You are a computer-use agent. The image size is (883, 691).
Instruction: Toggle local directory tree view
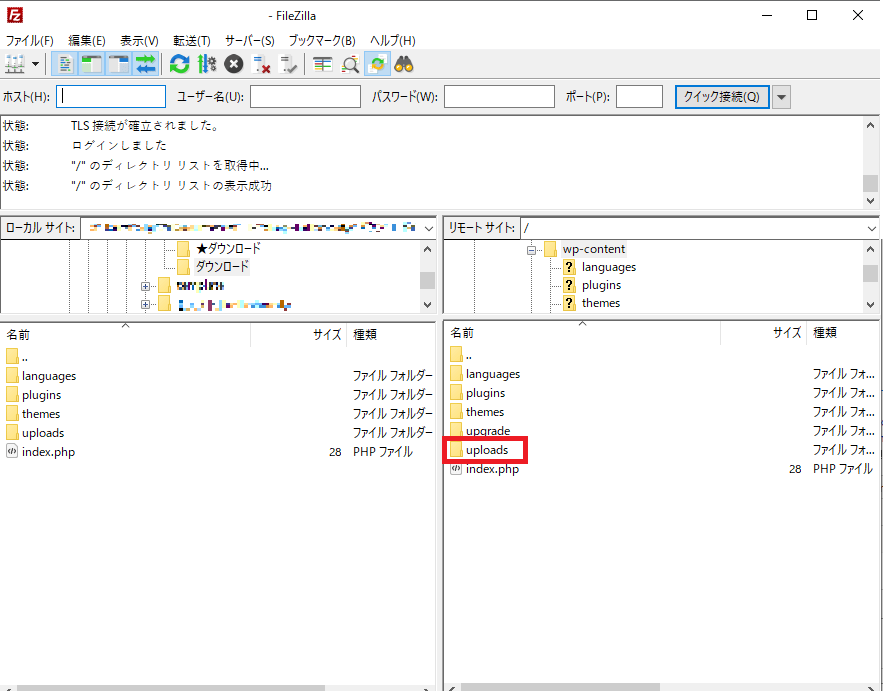point(92,64)
